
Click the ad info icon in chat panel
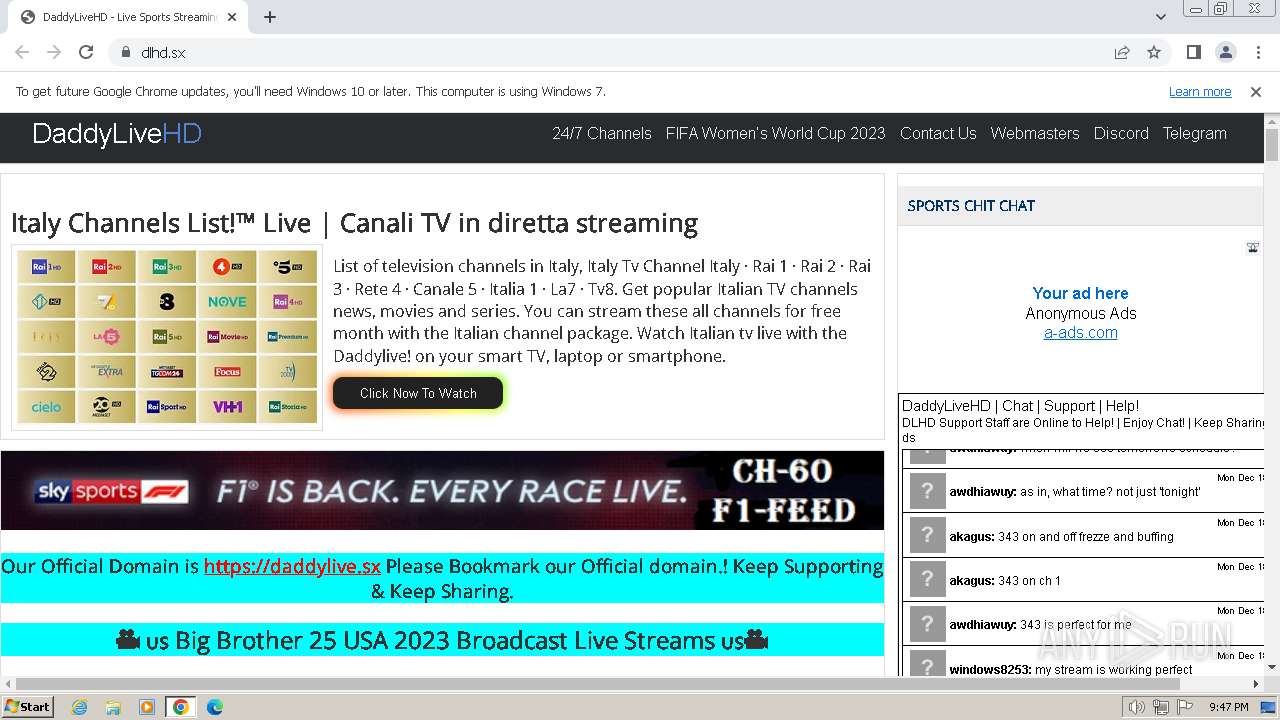1253,248
